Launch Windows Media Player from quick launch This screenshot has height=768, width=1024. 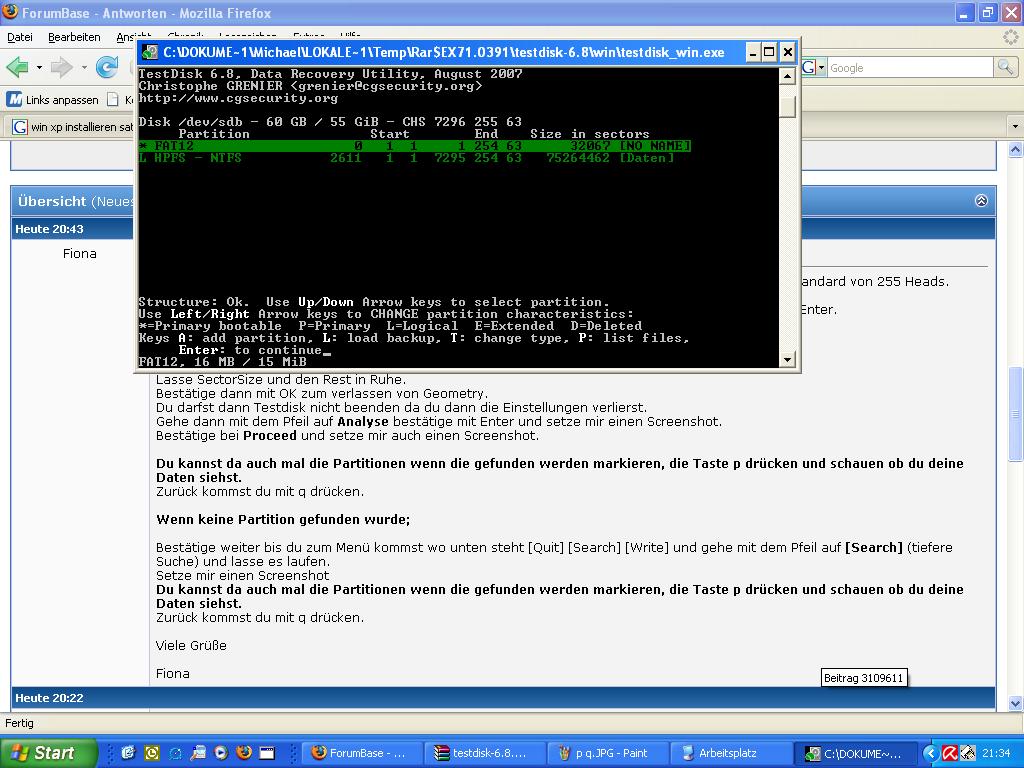[x=221, y=753]
